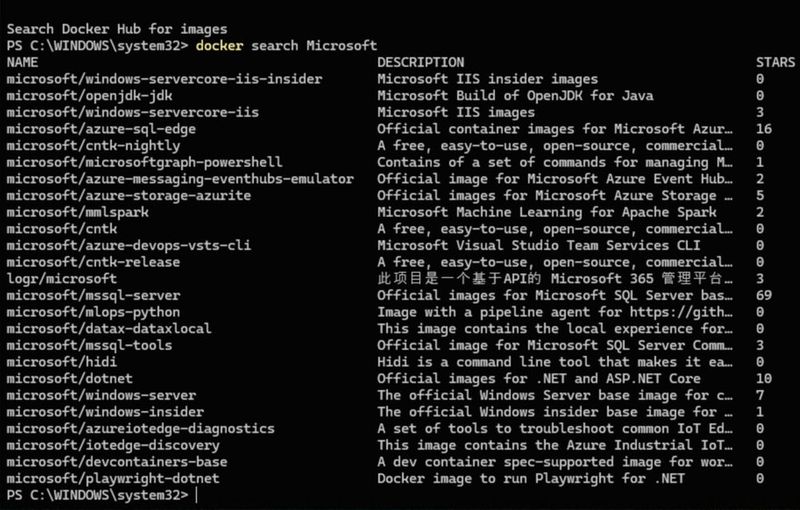This screenshot has height=510, width=800.
Task: Click the microsoft/playwright-dotnet entry
Action: click(112, 479)
